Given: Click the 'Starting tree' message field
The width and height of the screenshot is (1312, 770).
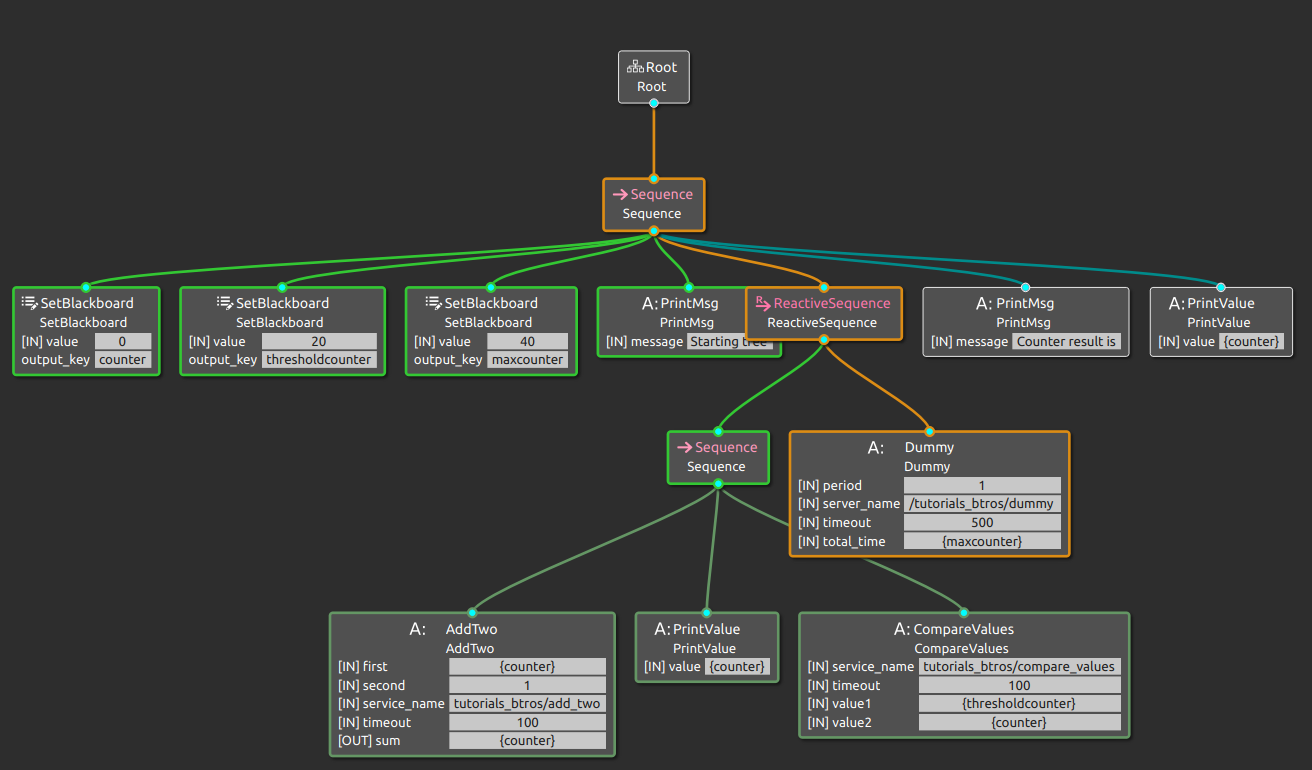Looking at the screenshot, I should tap(730, 341).
